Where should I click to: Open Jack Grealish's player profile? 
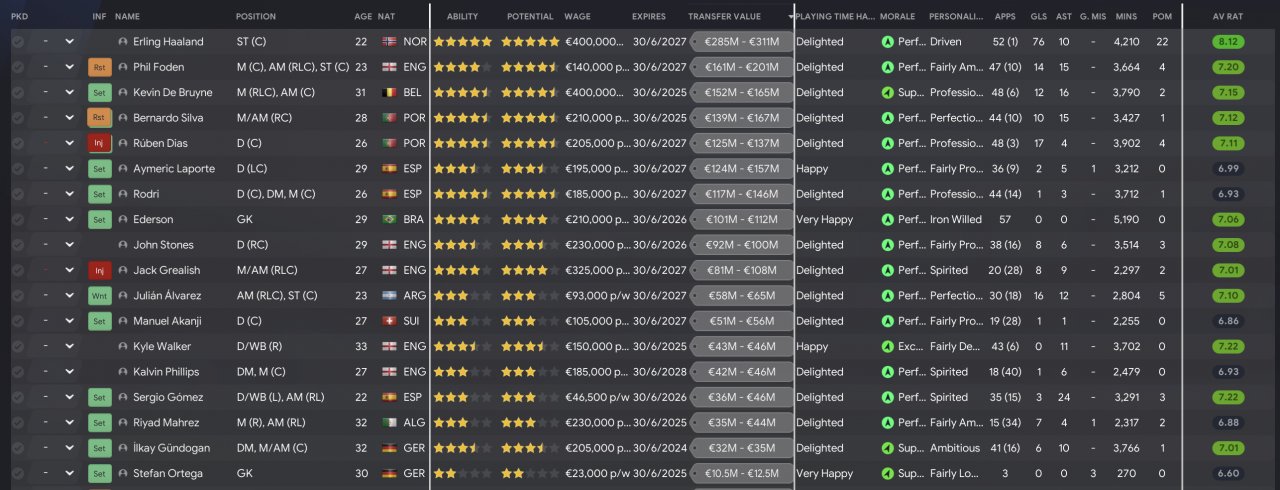166,270
